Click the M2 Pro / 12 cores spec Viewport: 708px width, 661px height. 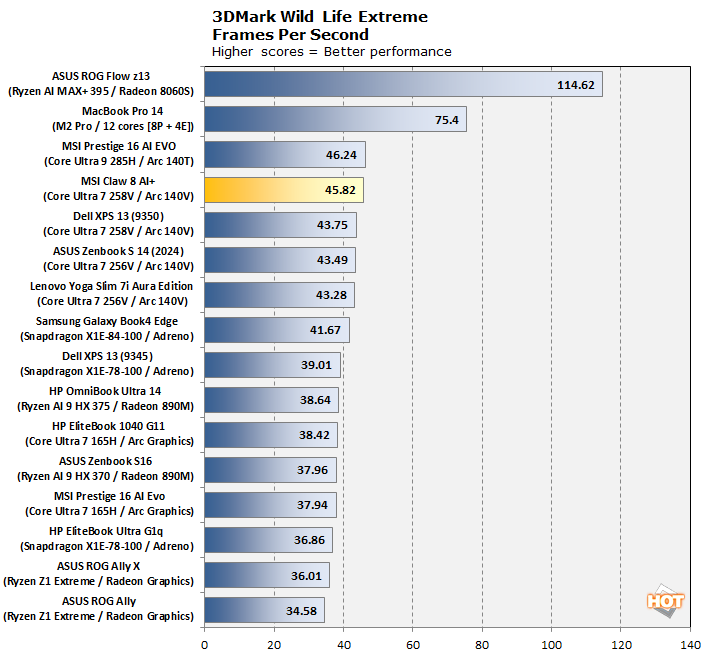(123, 126)
